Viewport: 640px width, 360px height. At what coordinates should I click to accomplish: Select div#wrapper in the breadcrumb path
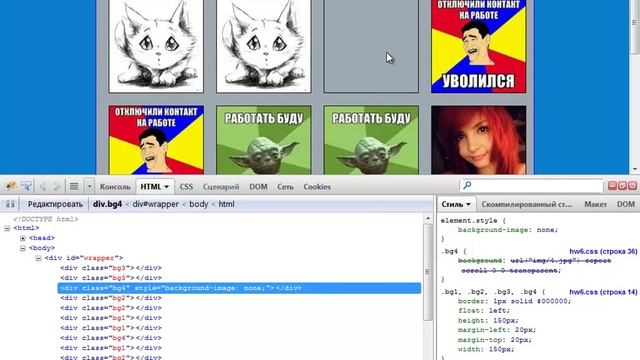156,204
